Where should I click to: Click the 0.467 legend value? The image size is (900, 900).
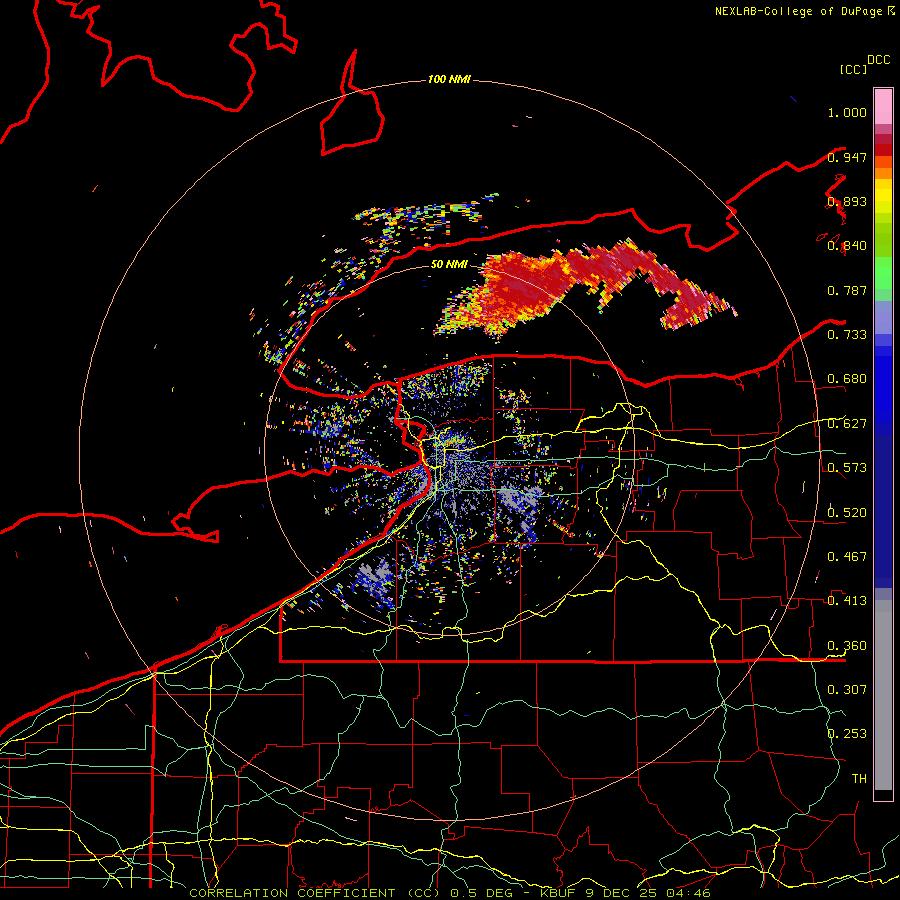point(847,556)
